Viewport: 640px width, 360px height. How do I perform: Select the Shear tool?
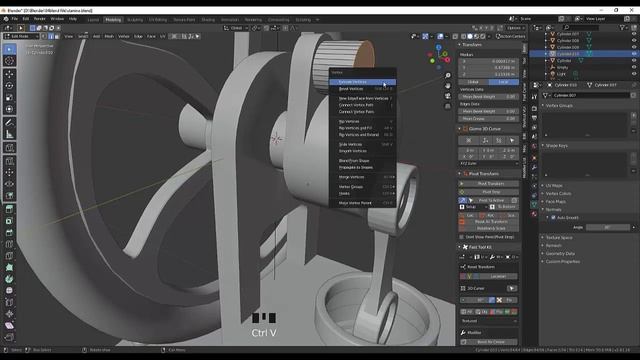click(9, 325)
